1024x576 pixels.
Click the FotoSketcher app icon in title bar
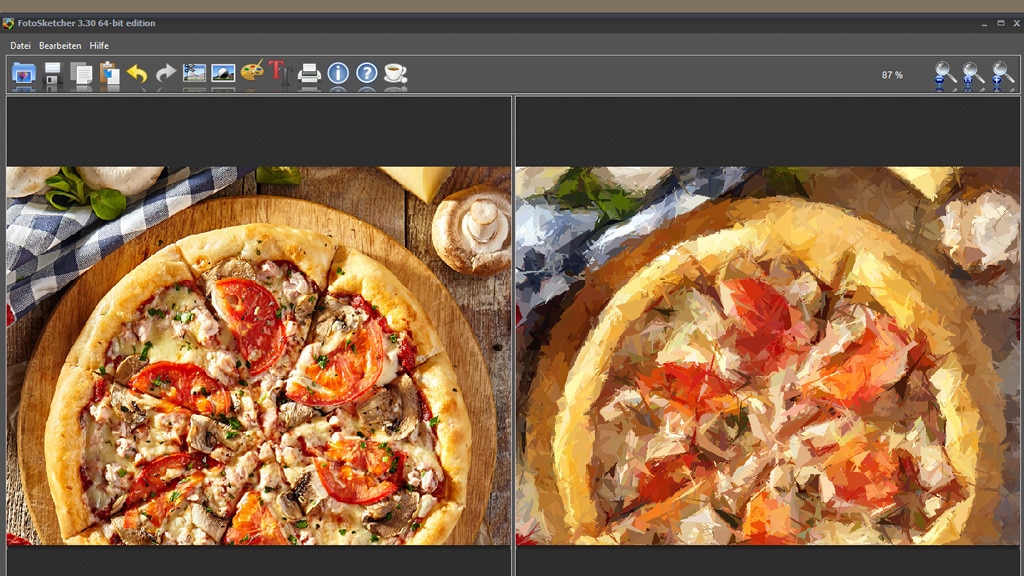(x=8, y=24)
